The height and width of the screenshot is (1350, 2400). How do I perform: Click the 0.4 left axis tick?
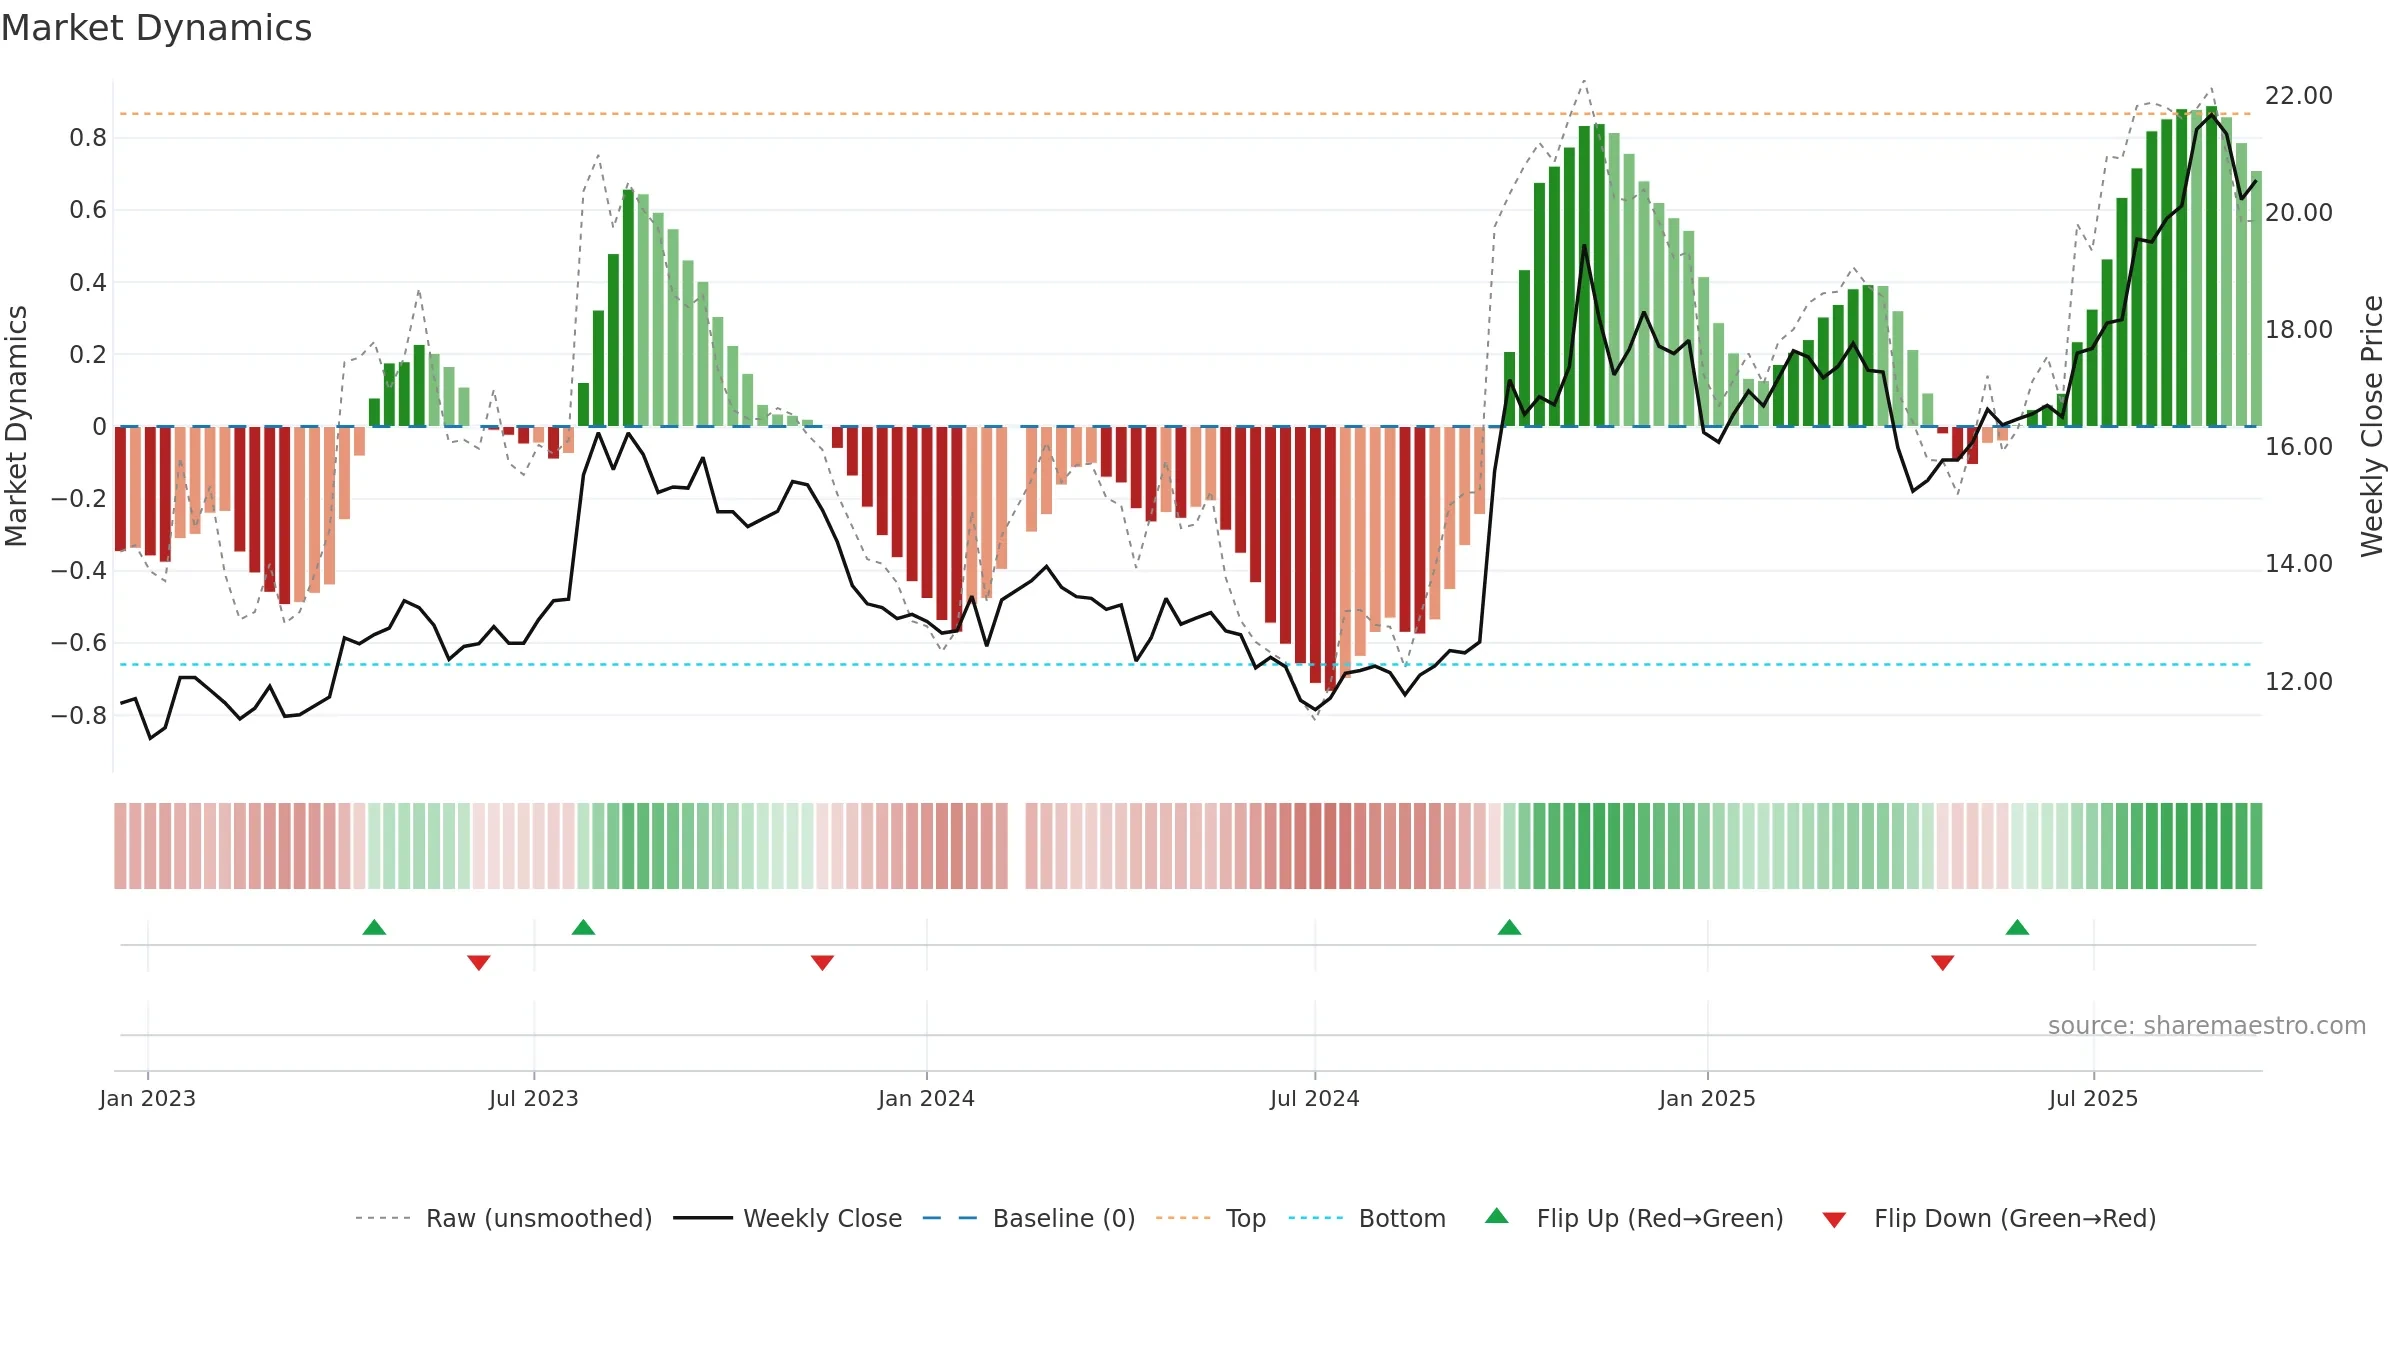point(88,282)
